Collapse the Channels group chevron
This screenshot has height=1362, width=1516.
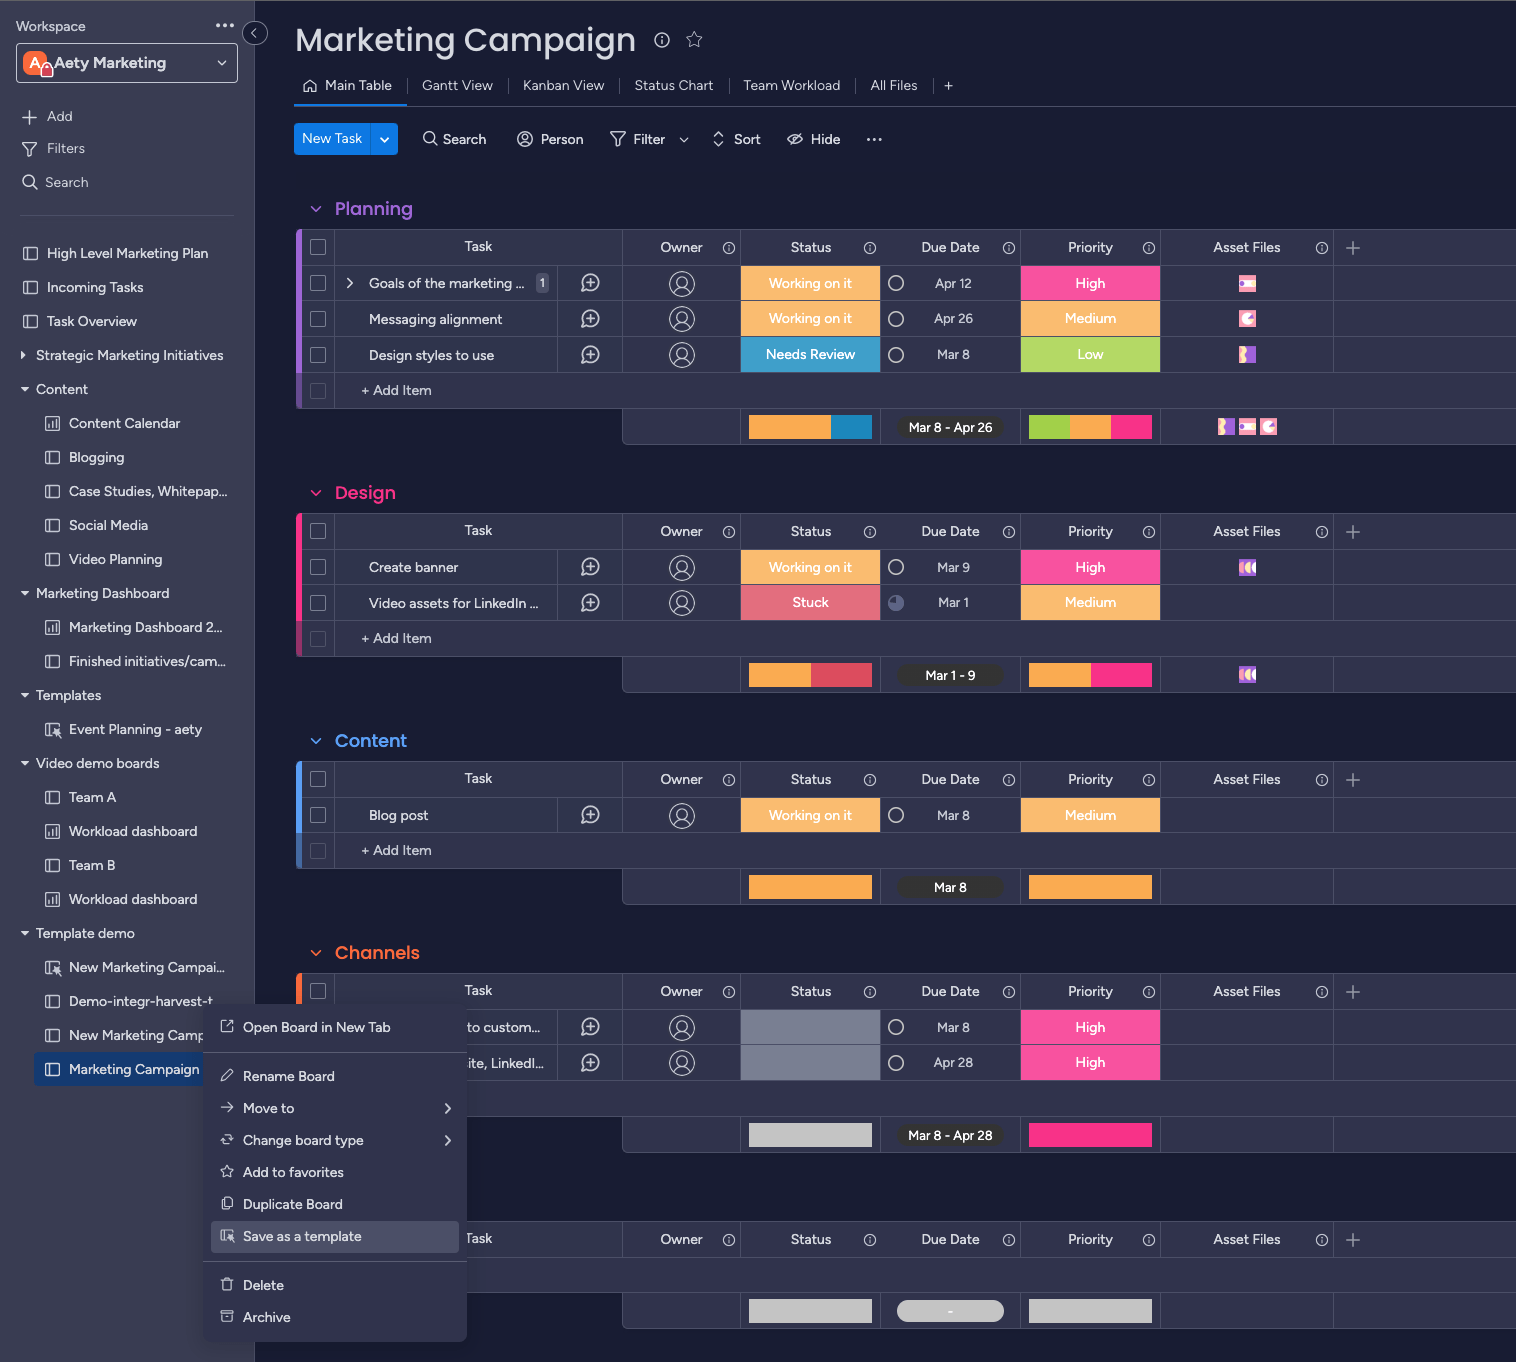click(316, 953)
